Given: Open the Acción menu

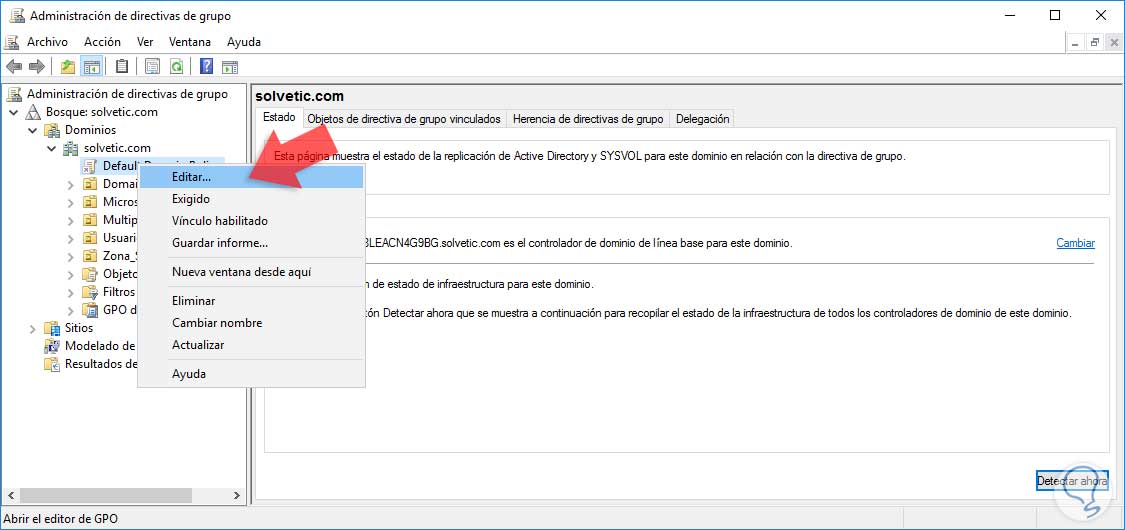Looking at the screenshot, I should (x=103, y=42).
